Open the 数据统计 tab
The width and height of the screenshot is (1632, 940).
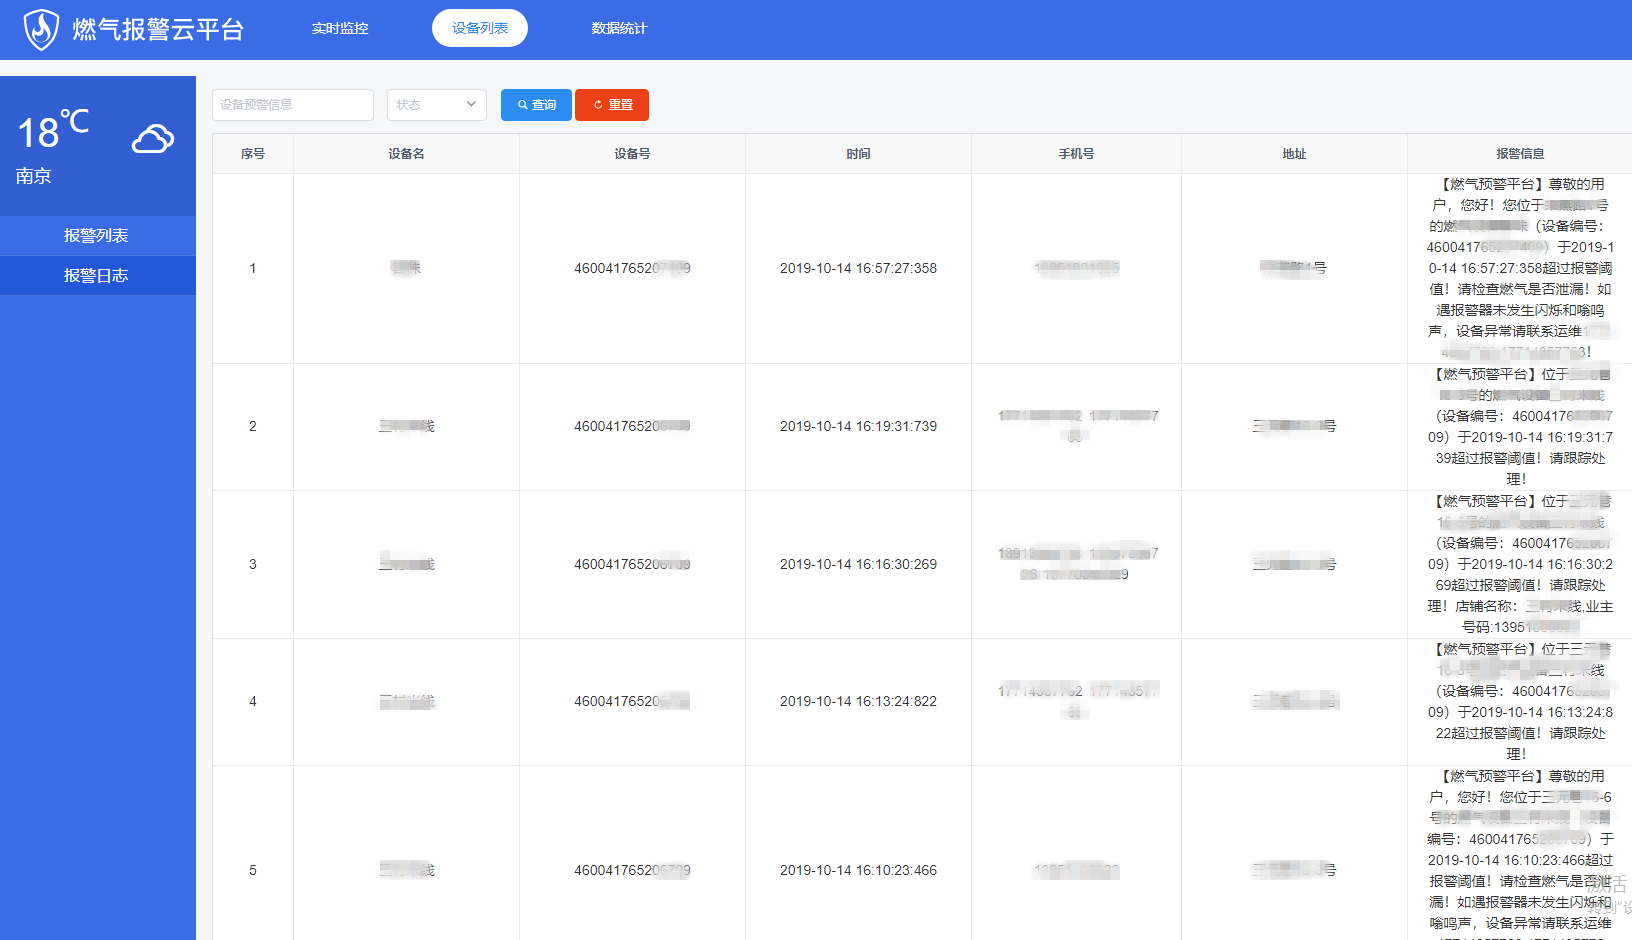click(x=619, y=28)
